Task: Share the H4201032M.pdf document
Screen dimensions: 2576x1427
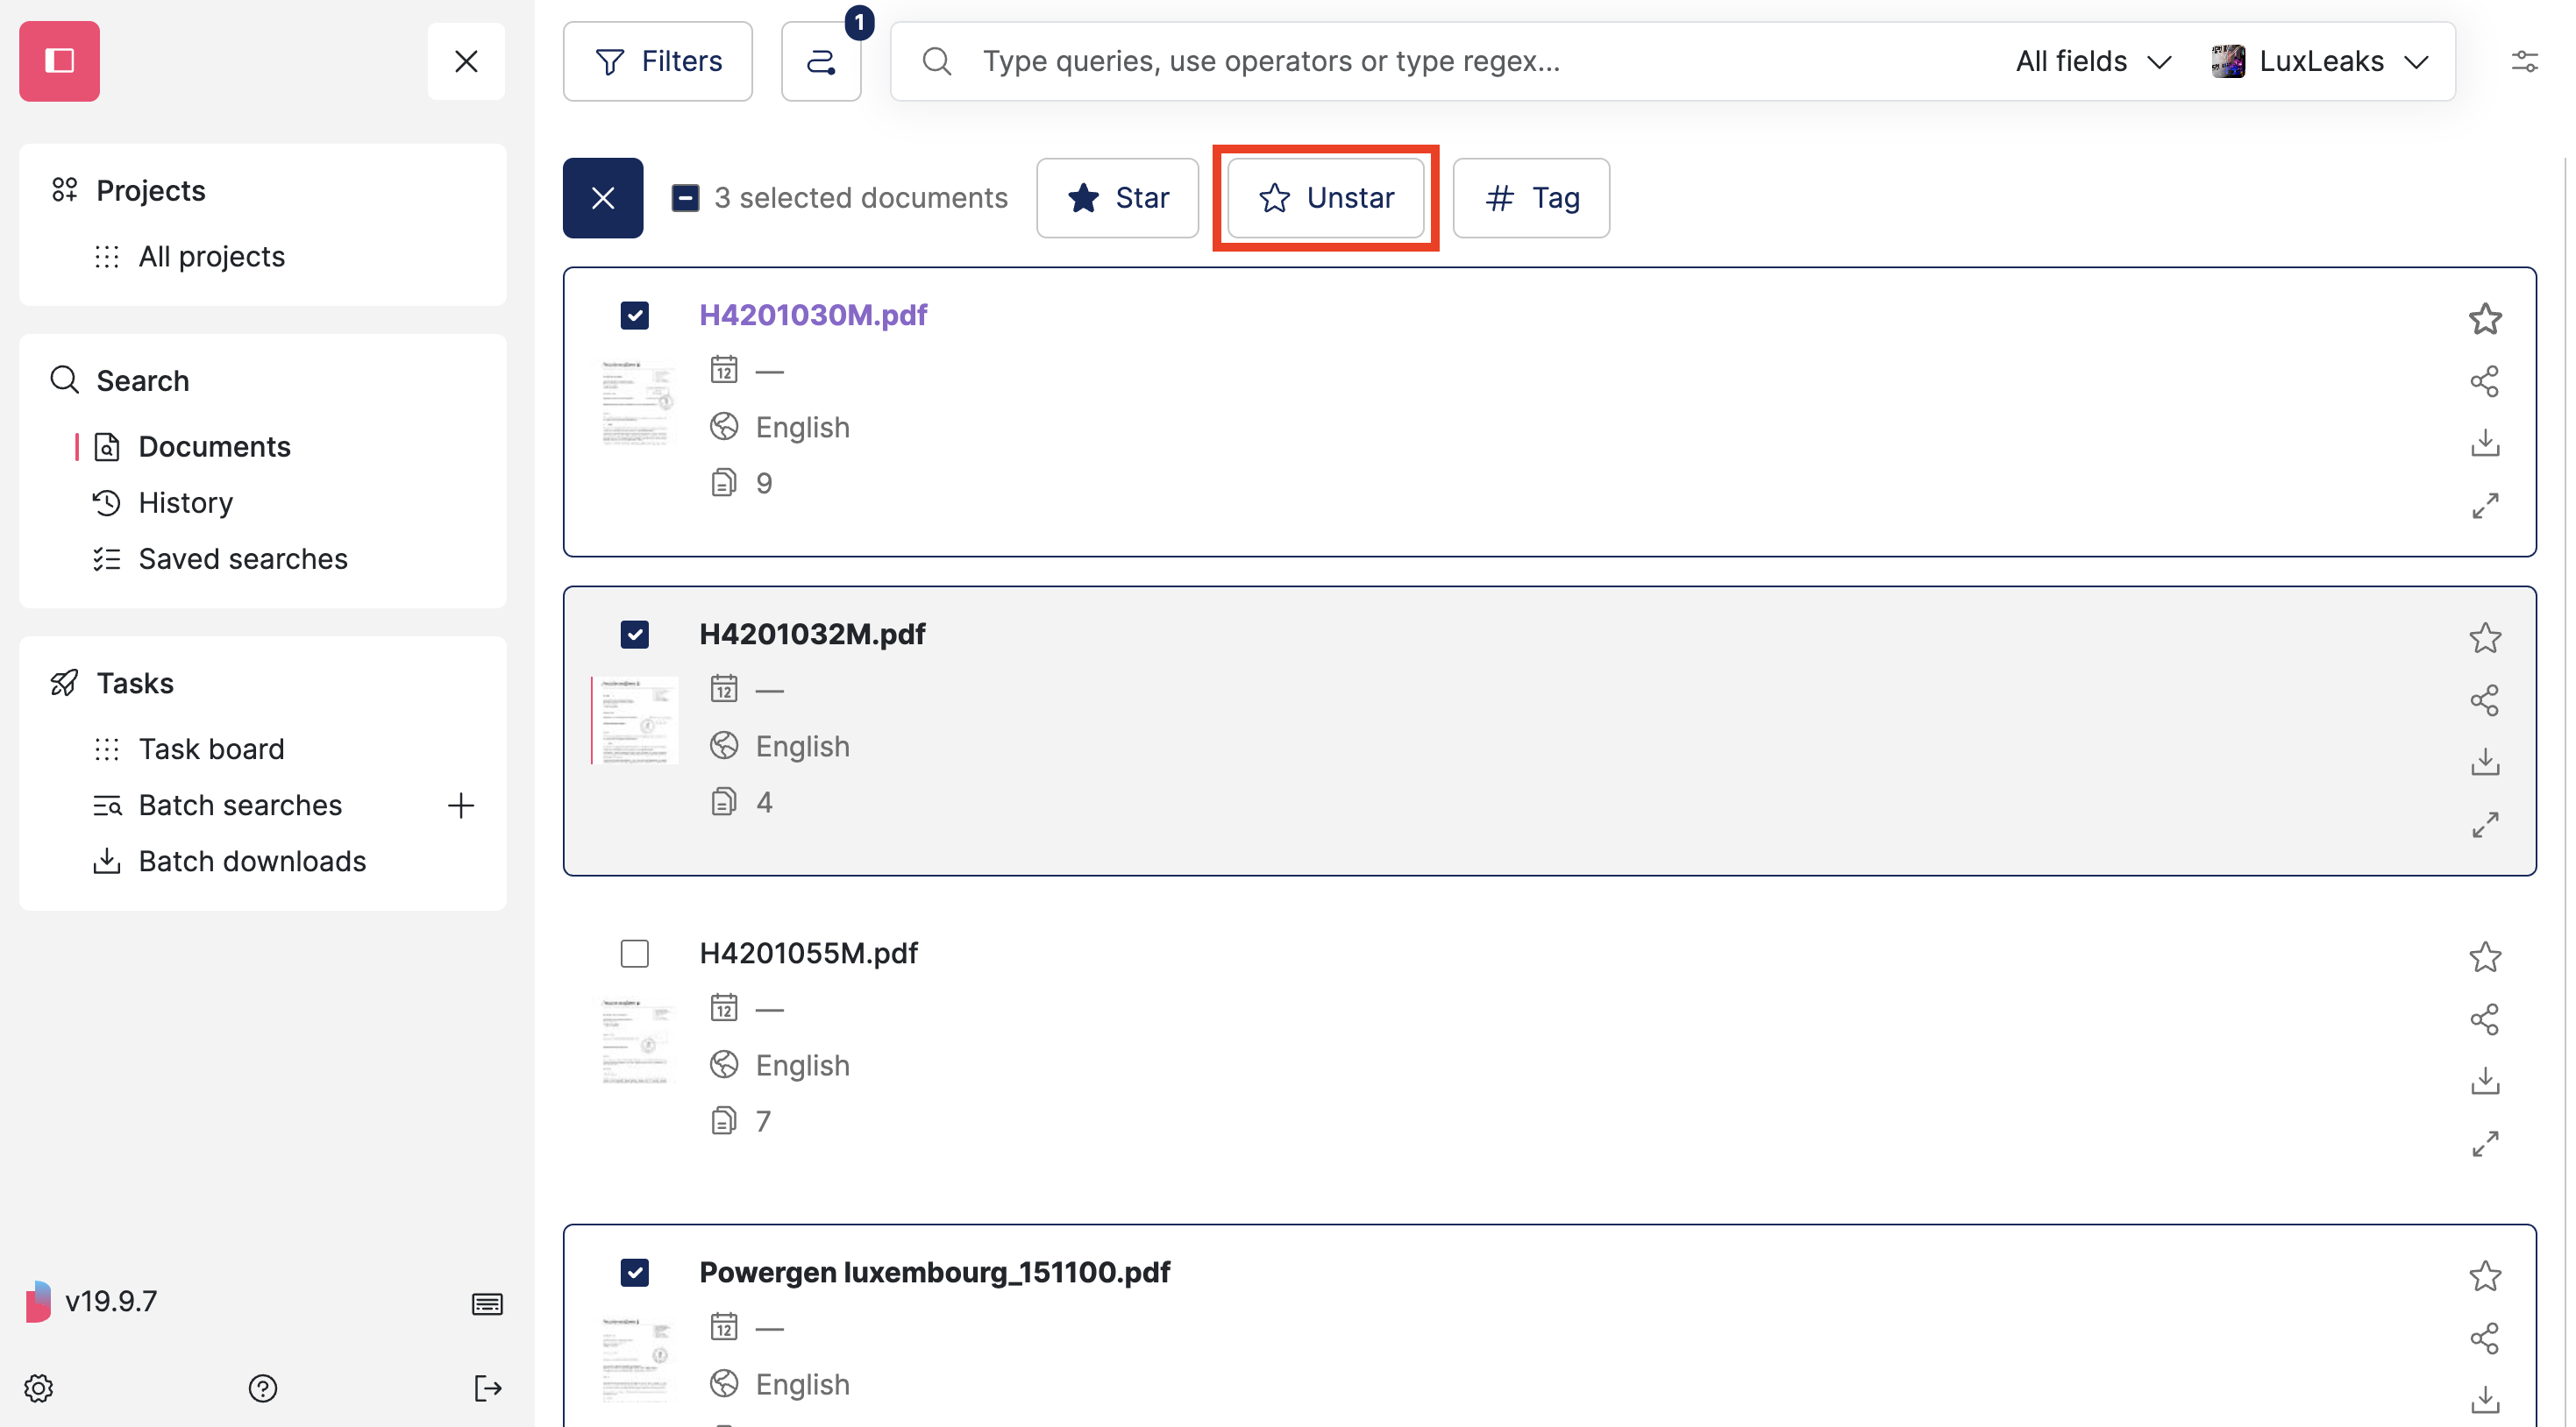Action: 2485,700
